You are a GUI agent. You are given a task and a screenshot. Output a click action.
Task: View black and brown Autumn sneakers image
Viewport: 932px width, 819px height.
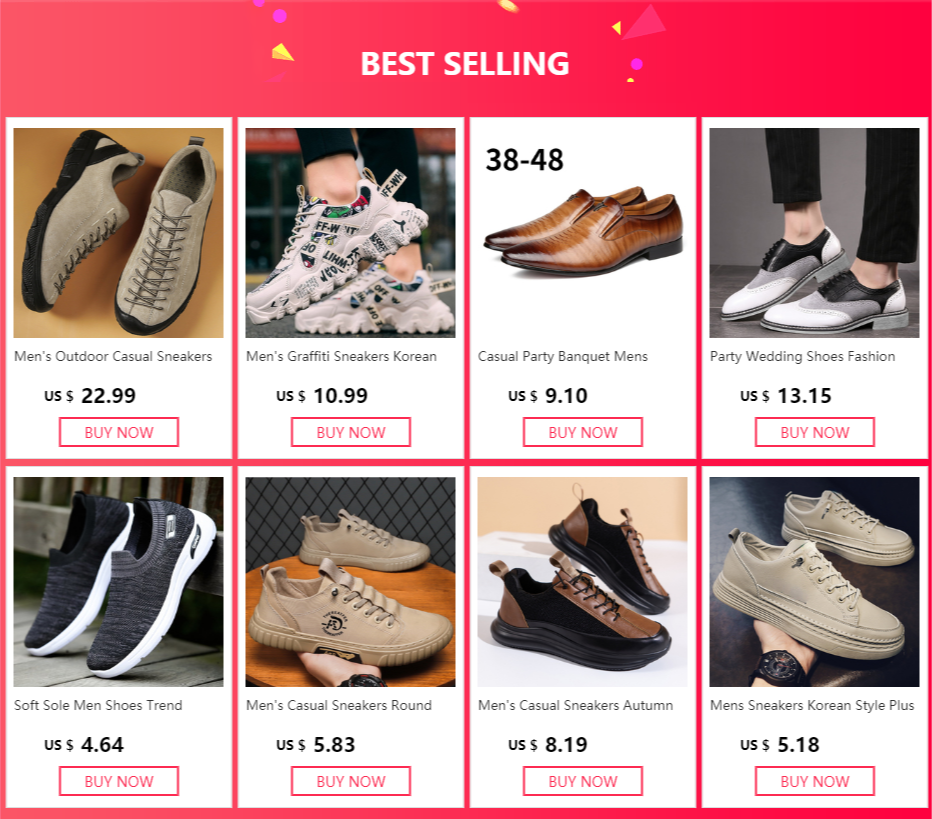point(582,582)
